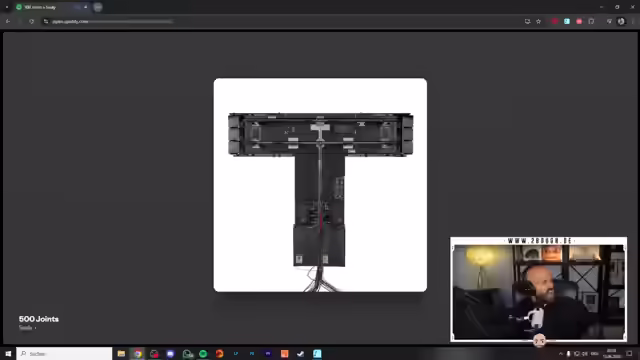Bookmark this page with star icon
640x360 pixels.
click(538, 21)
